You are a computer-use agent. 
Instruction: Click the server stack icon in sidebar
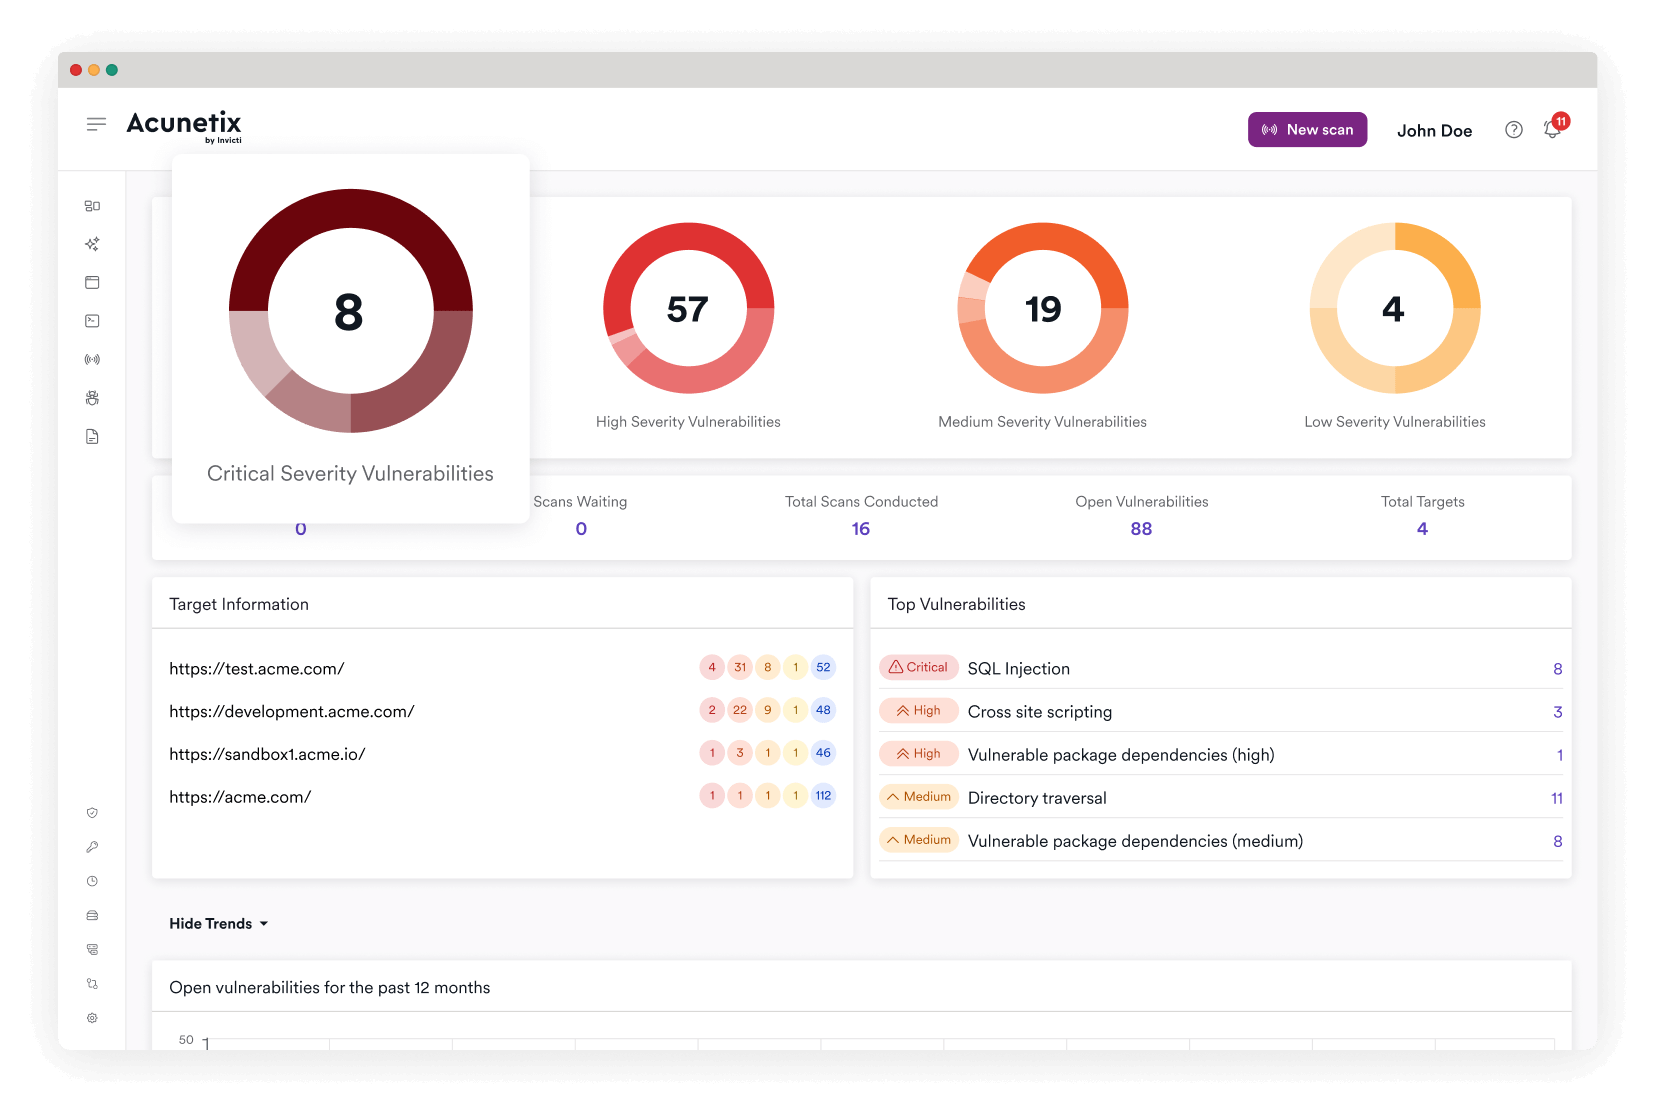92,949
